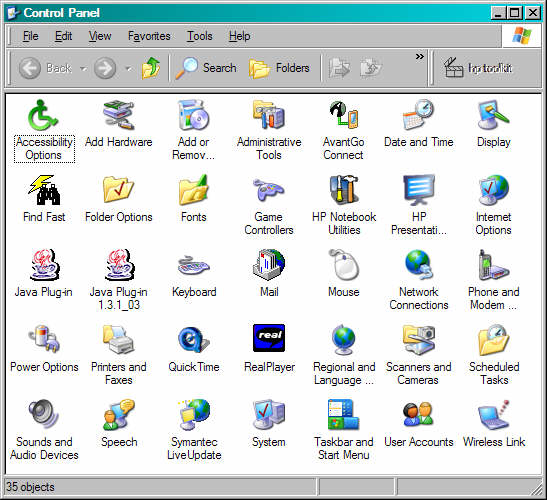The height and width of the screenshot is (500, 547).
Task: Open the Favorites menu
Action: [149, 36]
